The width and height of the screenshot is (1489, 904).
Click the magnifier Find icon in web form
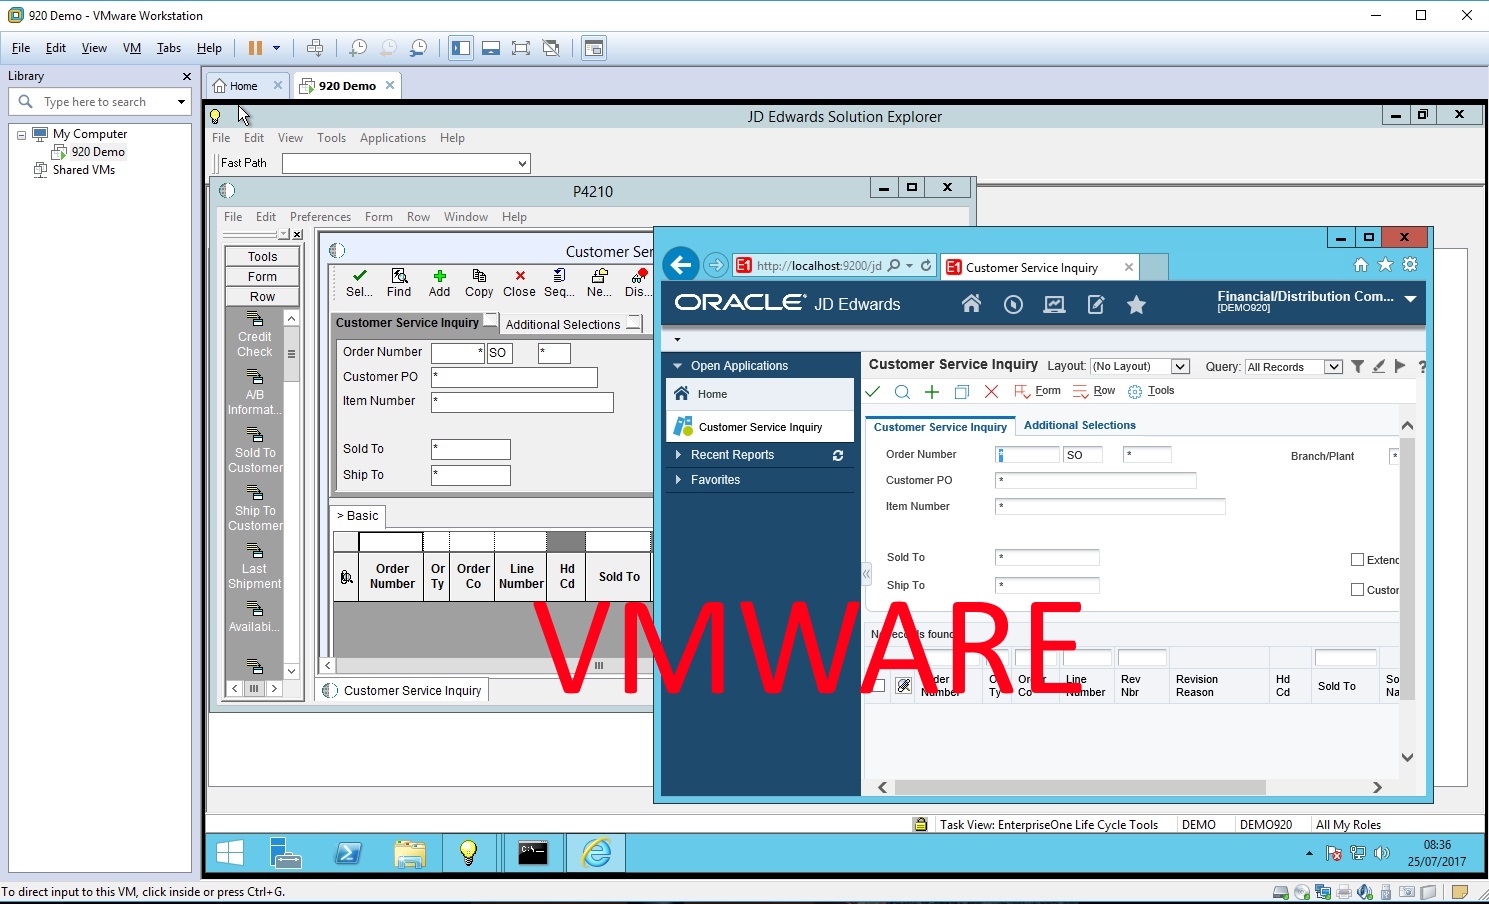pos(902,392)
